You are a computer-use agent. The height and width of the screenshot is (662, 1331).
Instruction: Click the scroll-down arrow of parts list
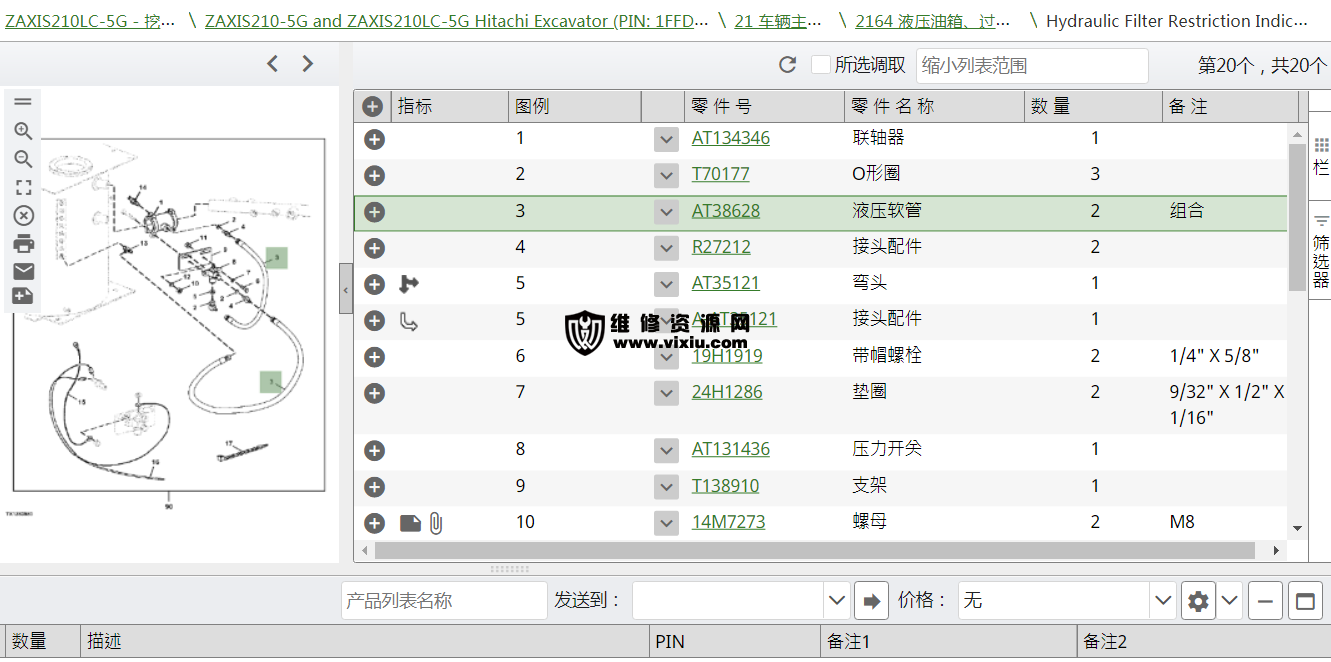(1297, 529)
